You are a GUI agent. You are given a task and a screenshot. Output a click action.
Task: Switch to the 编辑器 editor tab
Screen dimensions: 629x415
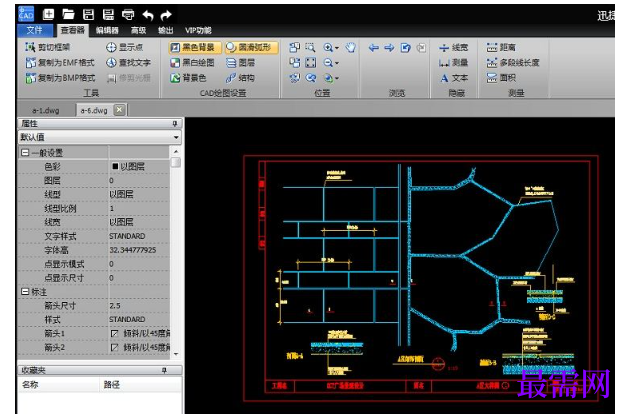[x=107, y=30]
